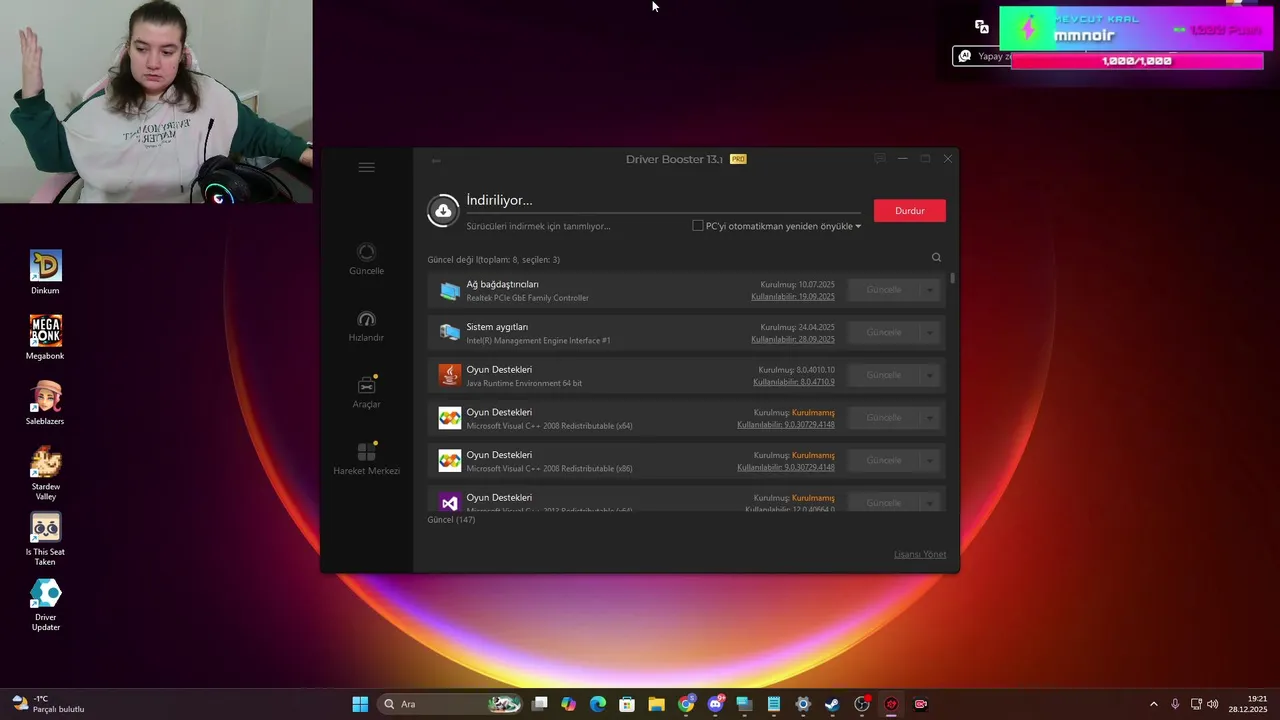Click Güncelle for Java Runtime Environment

click(883, 375)
